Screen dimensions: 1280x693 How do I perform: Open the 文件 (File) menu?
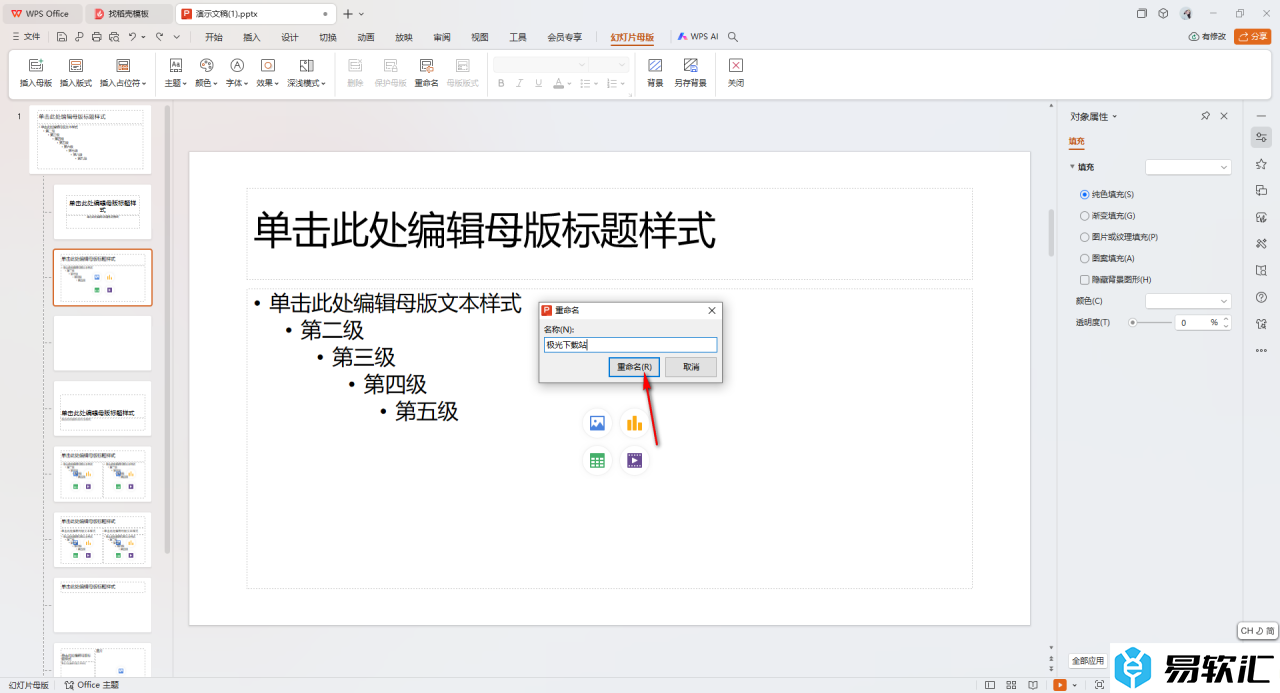tap(26, 37)
